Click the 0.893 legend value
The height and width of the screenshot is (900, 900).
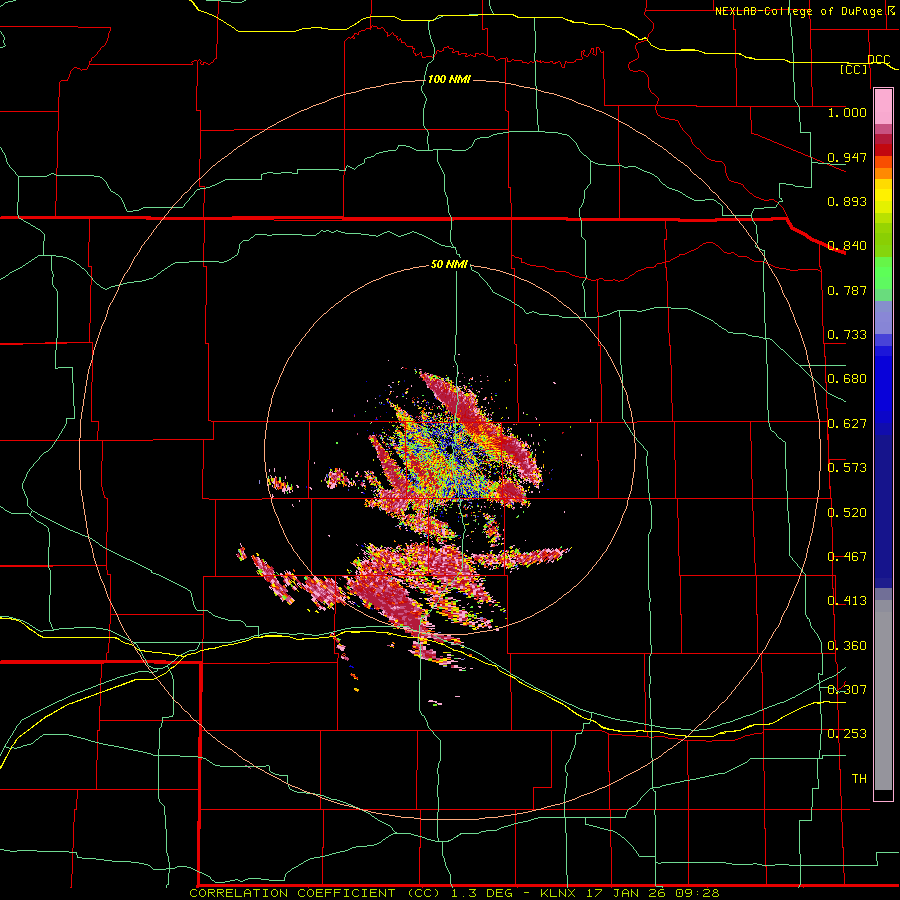tap(847, 201)
